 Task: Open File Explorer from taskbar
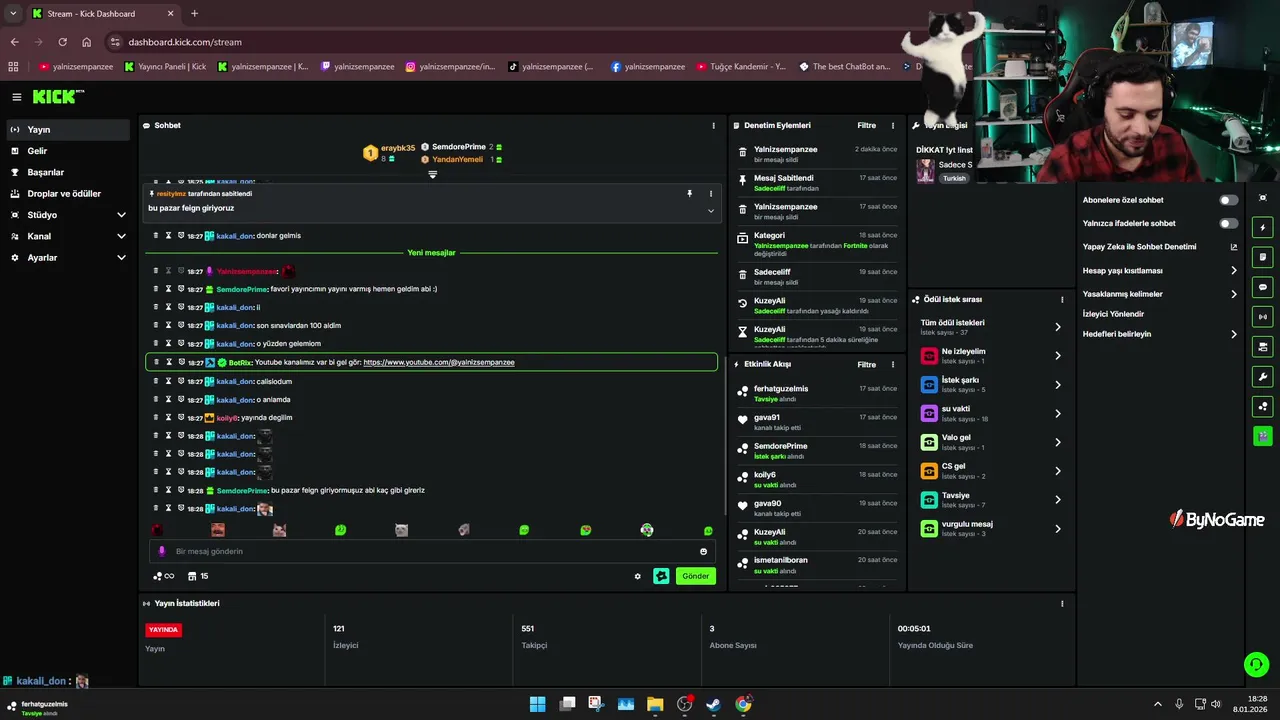pyautogui.click(x=655, y=704)
